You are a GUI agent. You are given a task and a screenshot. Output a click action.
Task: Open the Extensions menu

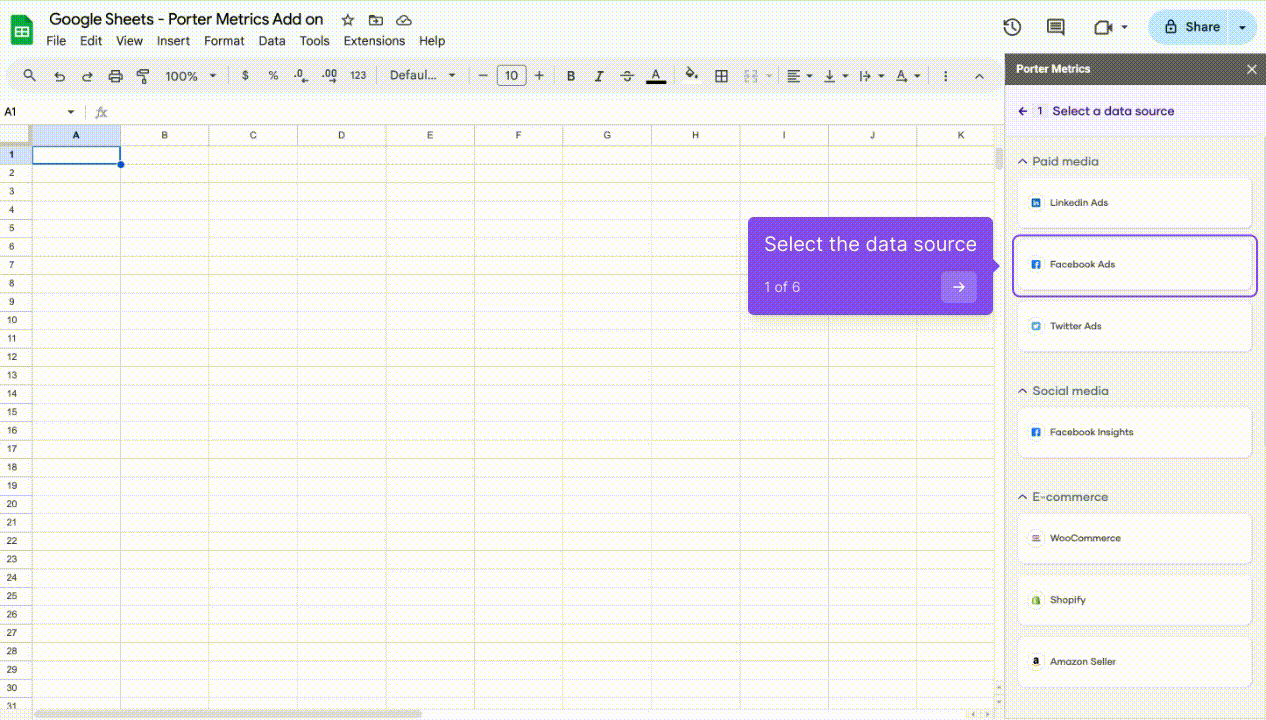click(374, 41)
